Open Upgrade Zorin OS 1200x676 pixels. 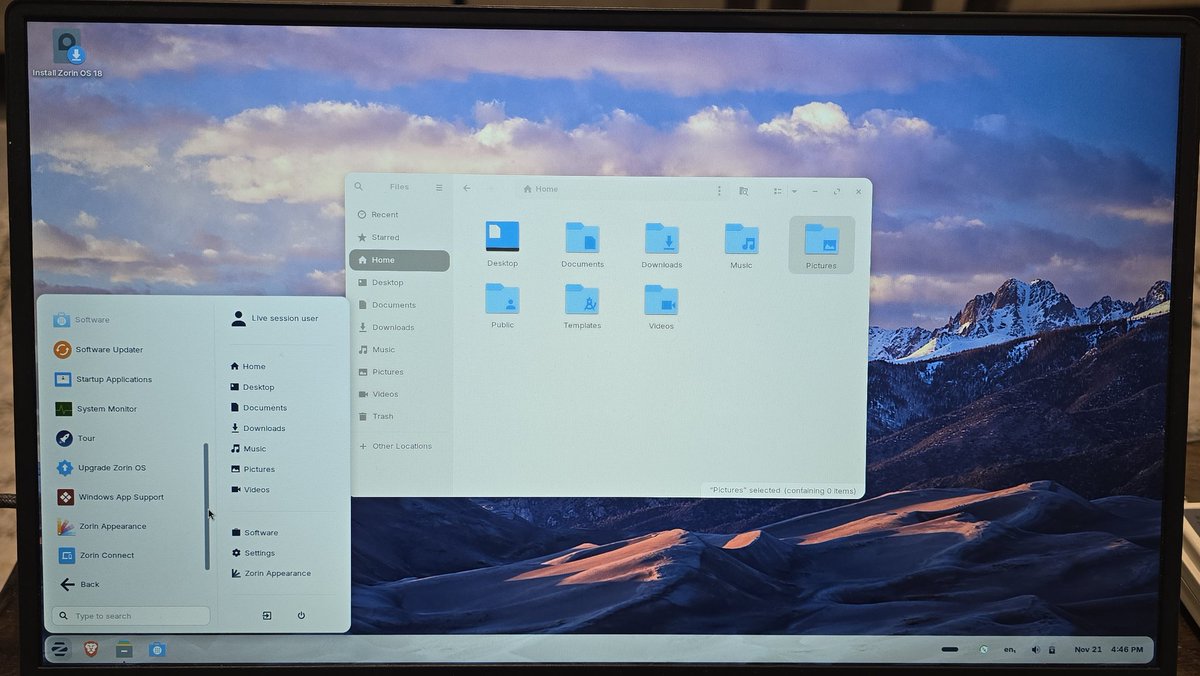[x=100, y=467]
